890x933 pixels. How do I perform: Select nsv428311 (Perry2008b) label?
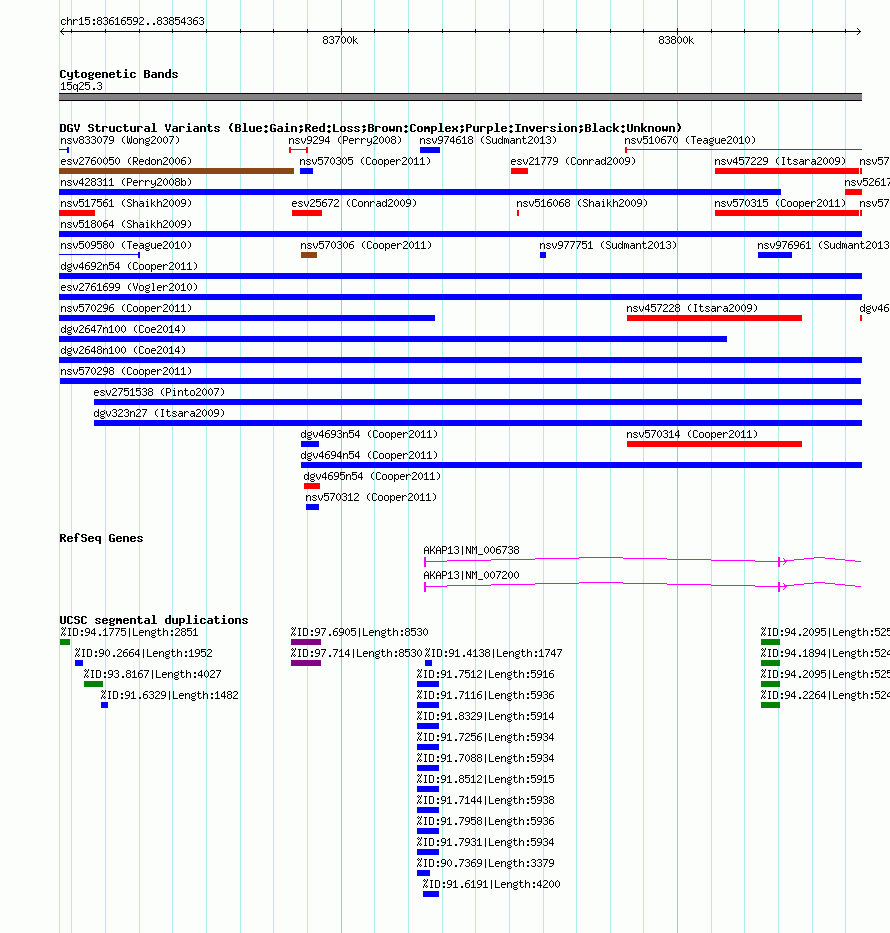pyautogui.click(x=126, y=182)
